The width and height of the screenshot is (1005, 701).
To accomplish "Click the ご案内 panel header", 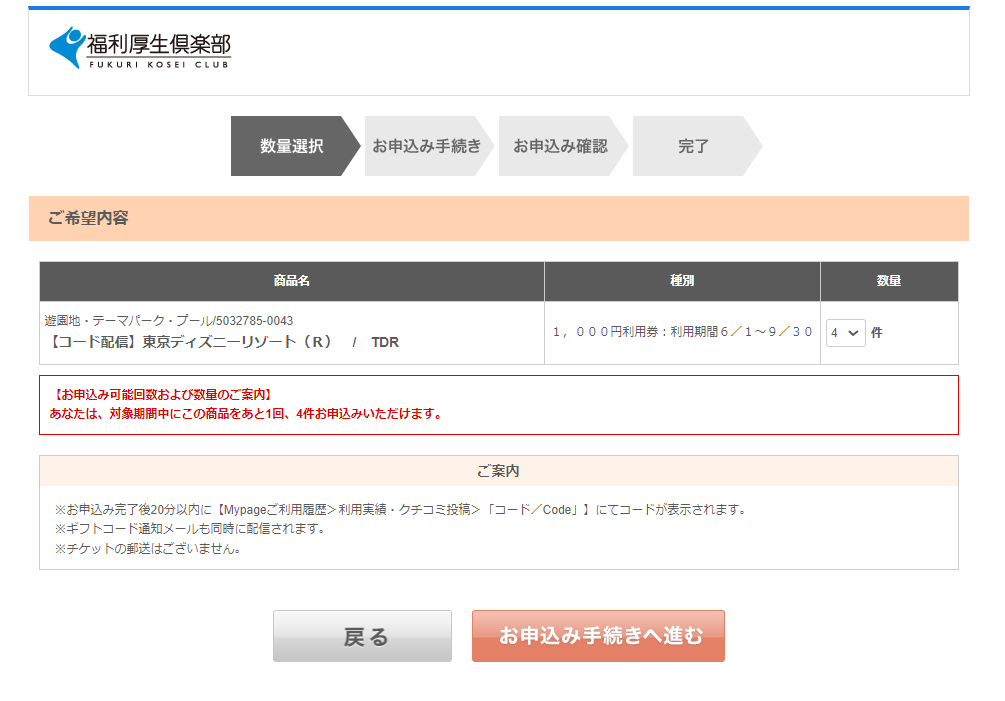I will (x=498, y=471).
